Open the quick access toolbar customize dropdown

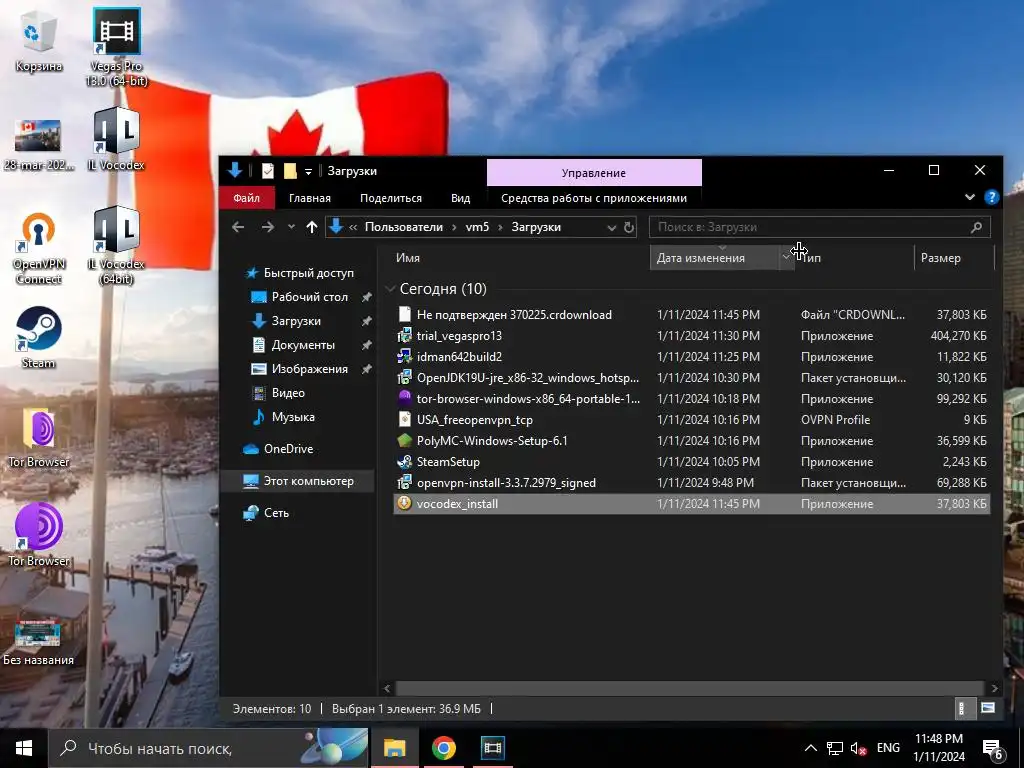coord(308,172)
